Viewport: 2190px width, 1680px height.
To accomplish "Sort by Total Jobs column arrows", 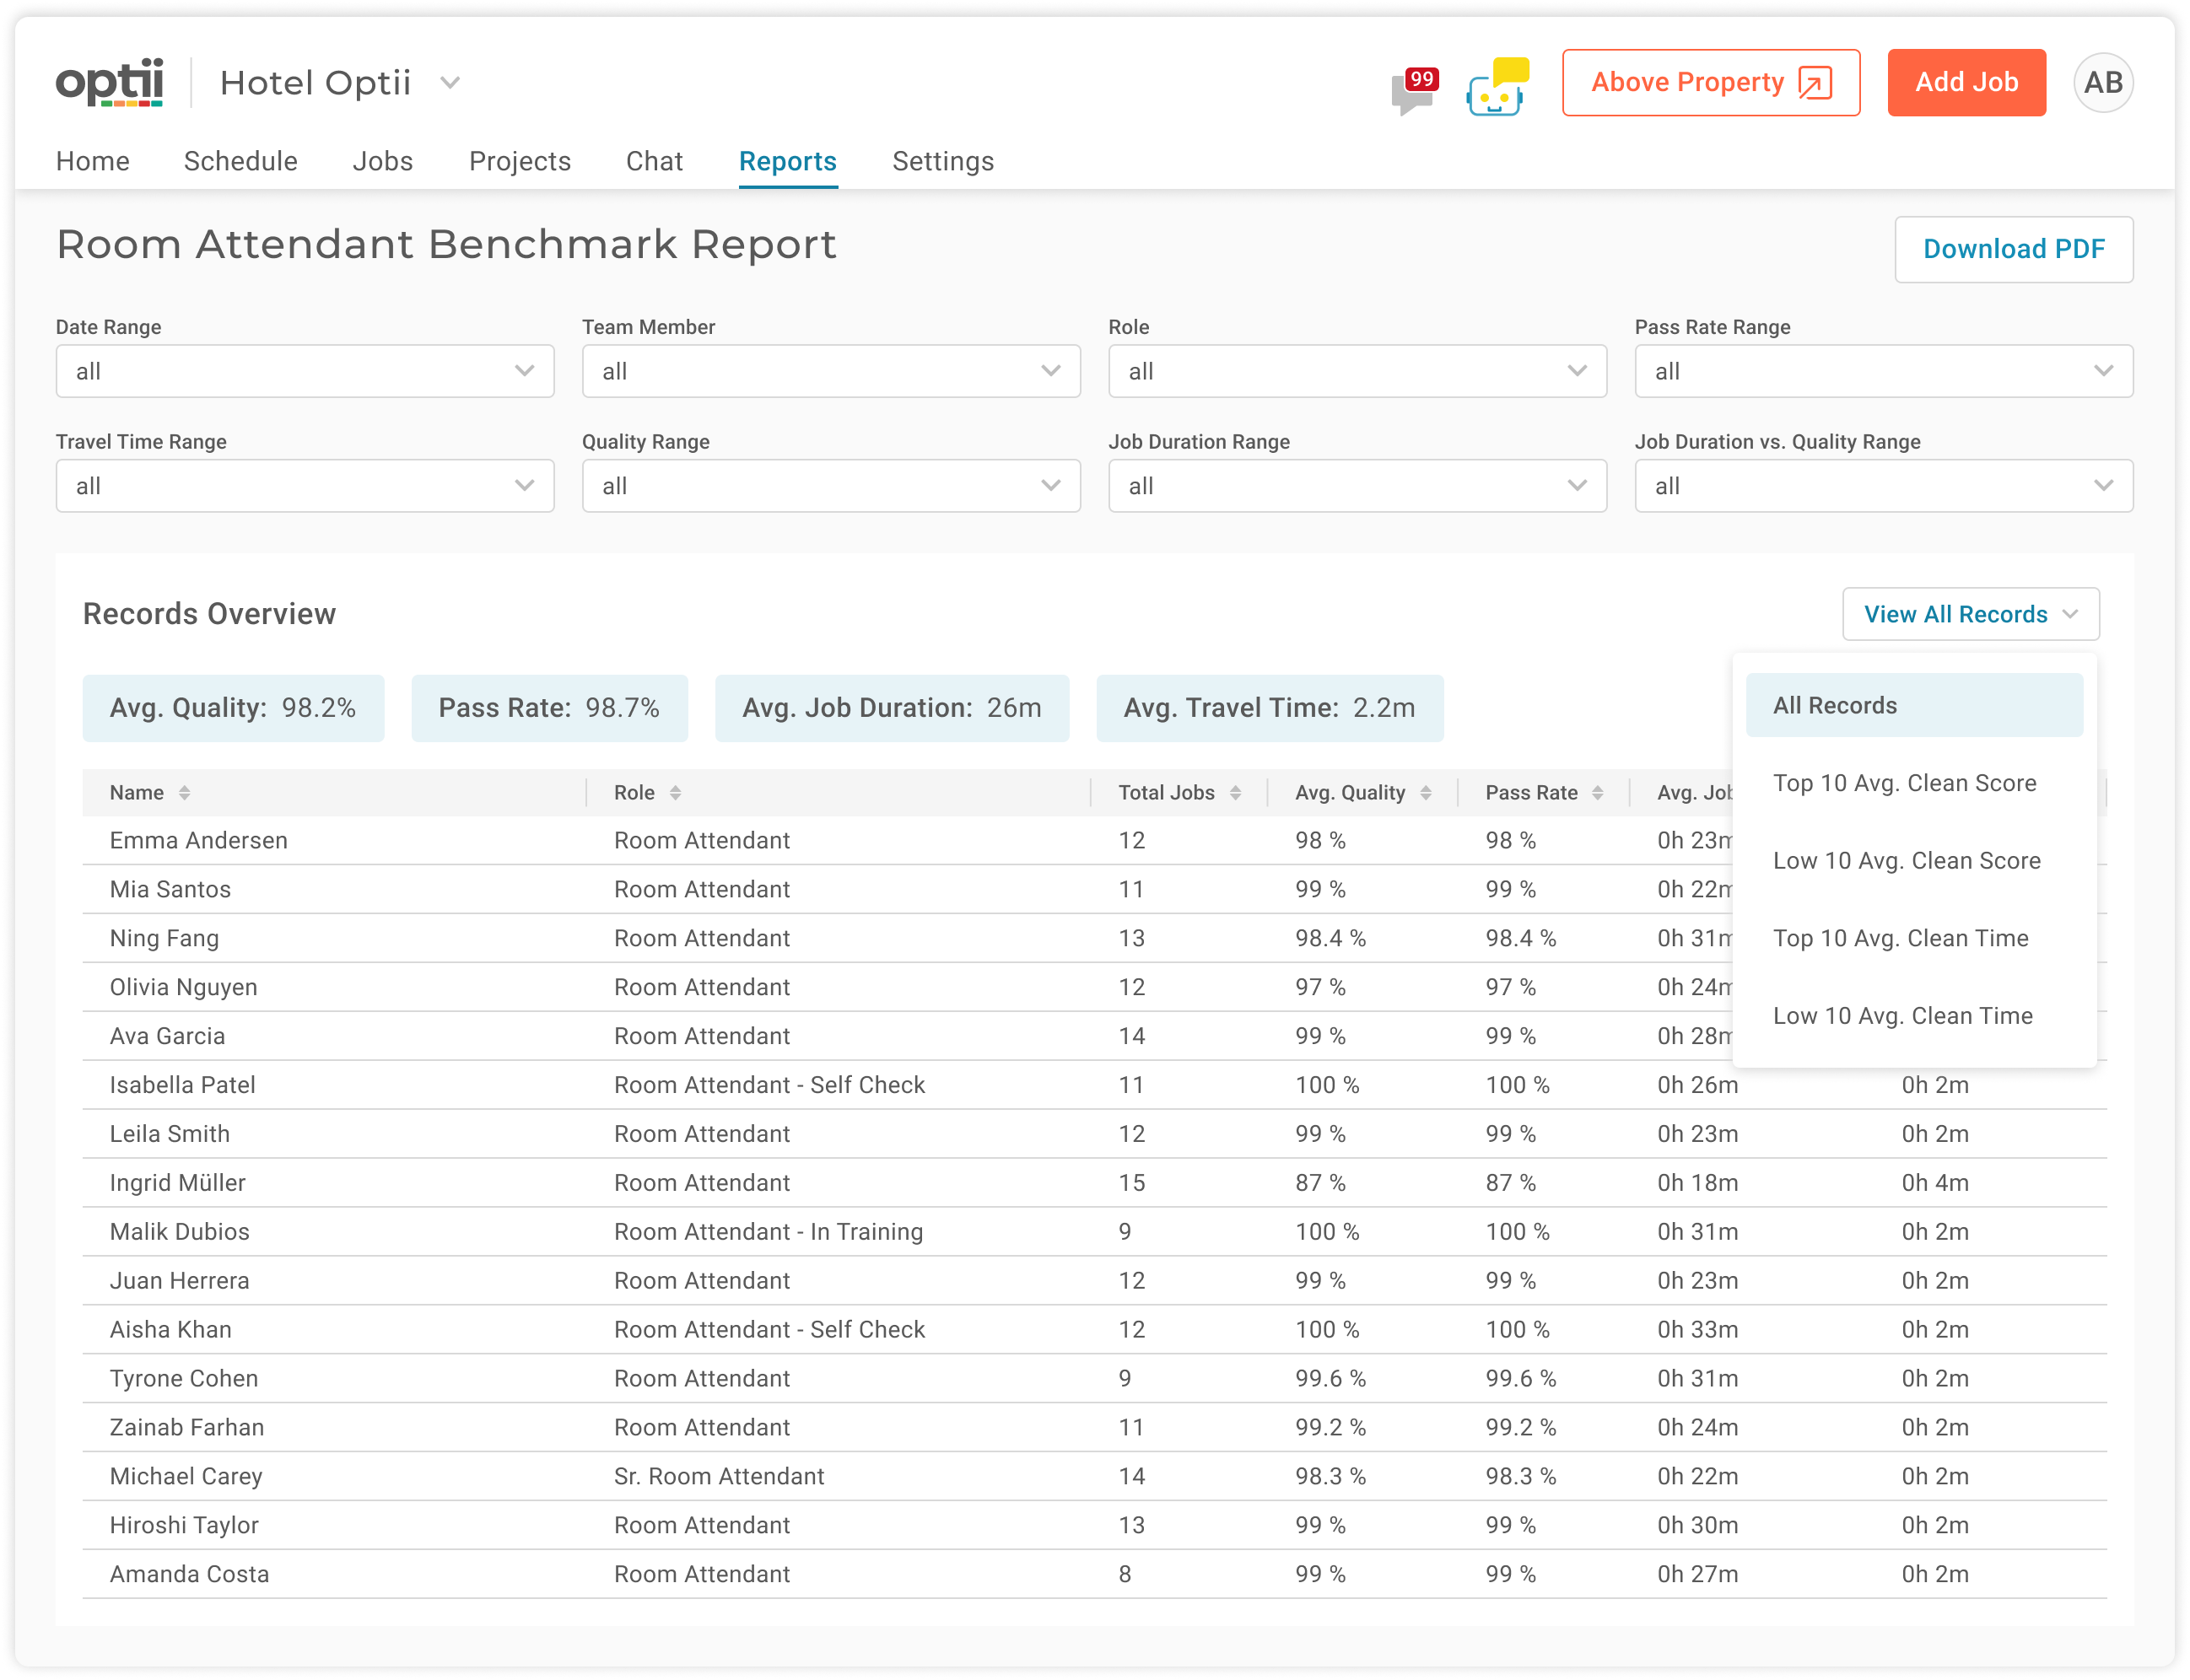I will (x=1236, y=793).
